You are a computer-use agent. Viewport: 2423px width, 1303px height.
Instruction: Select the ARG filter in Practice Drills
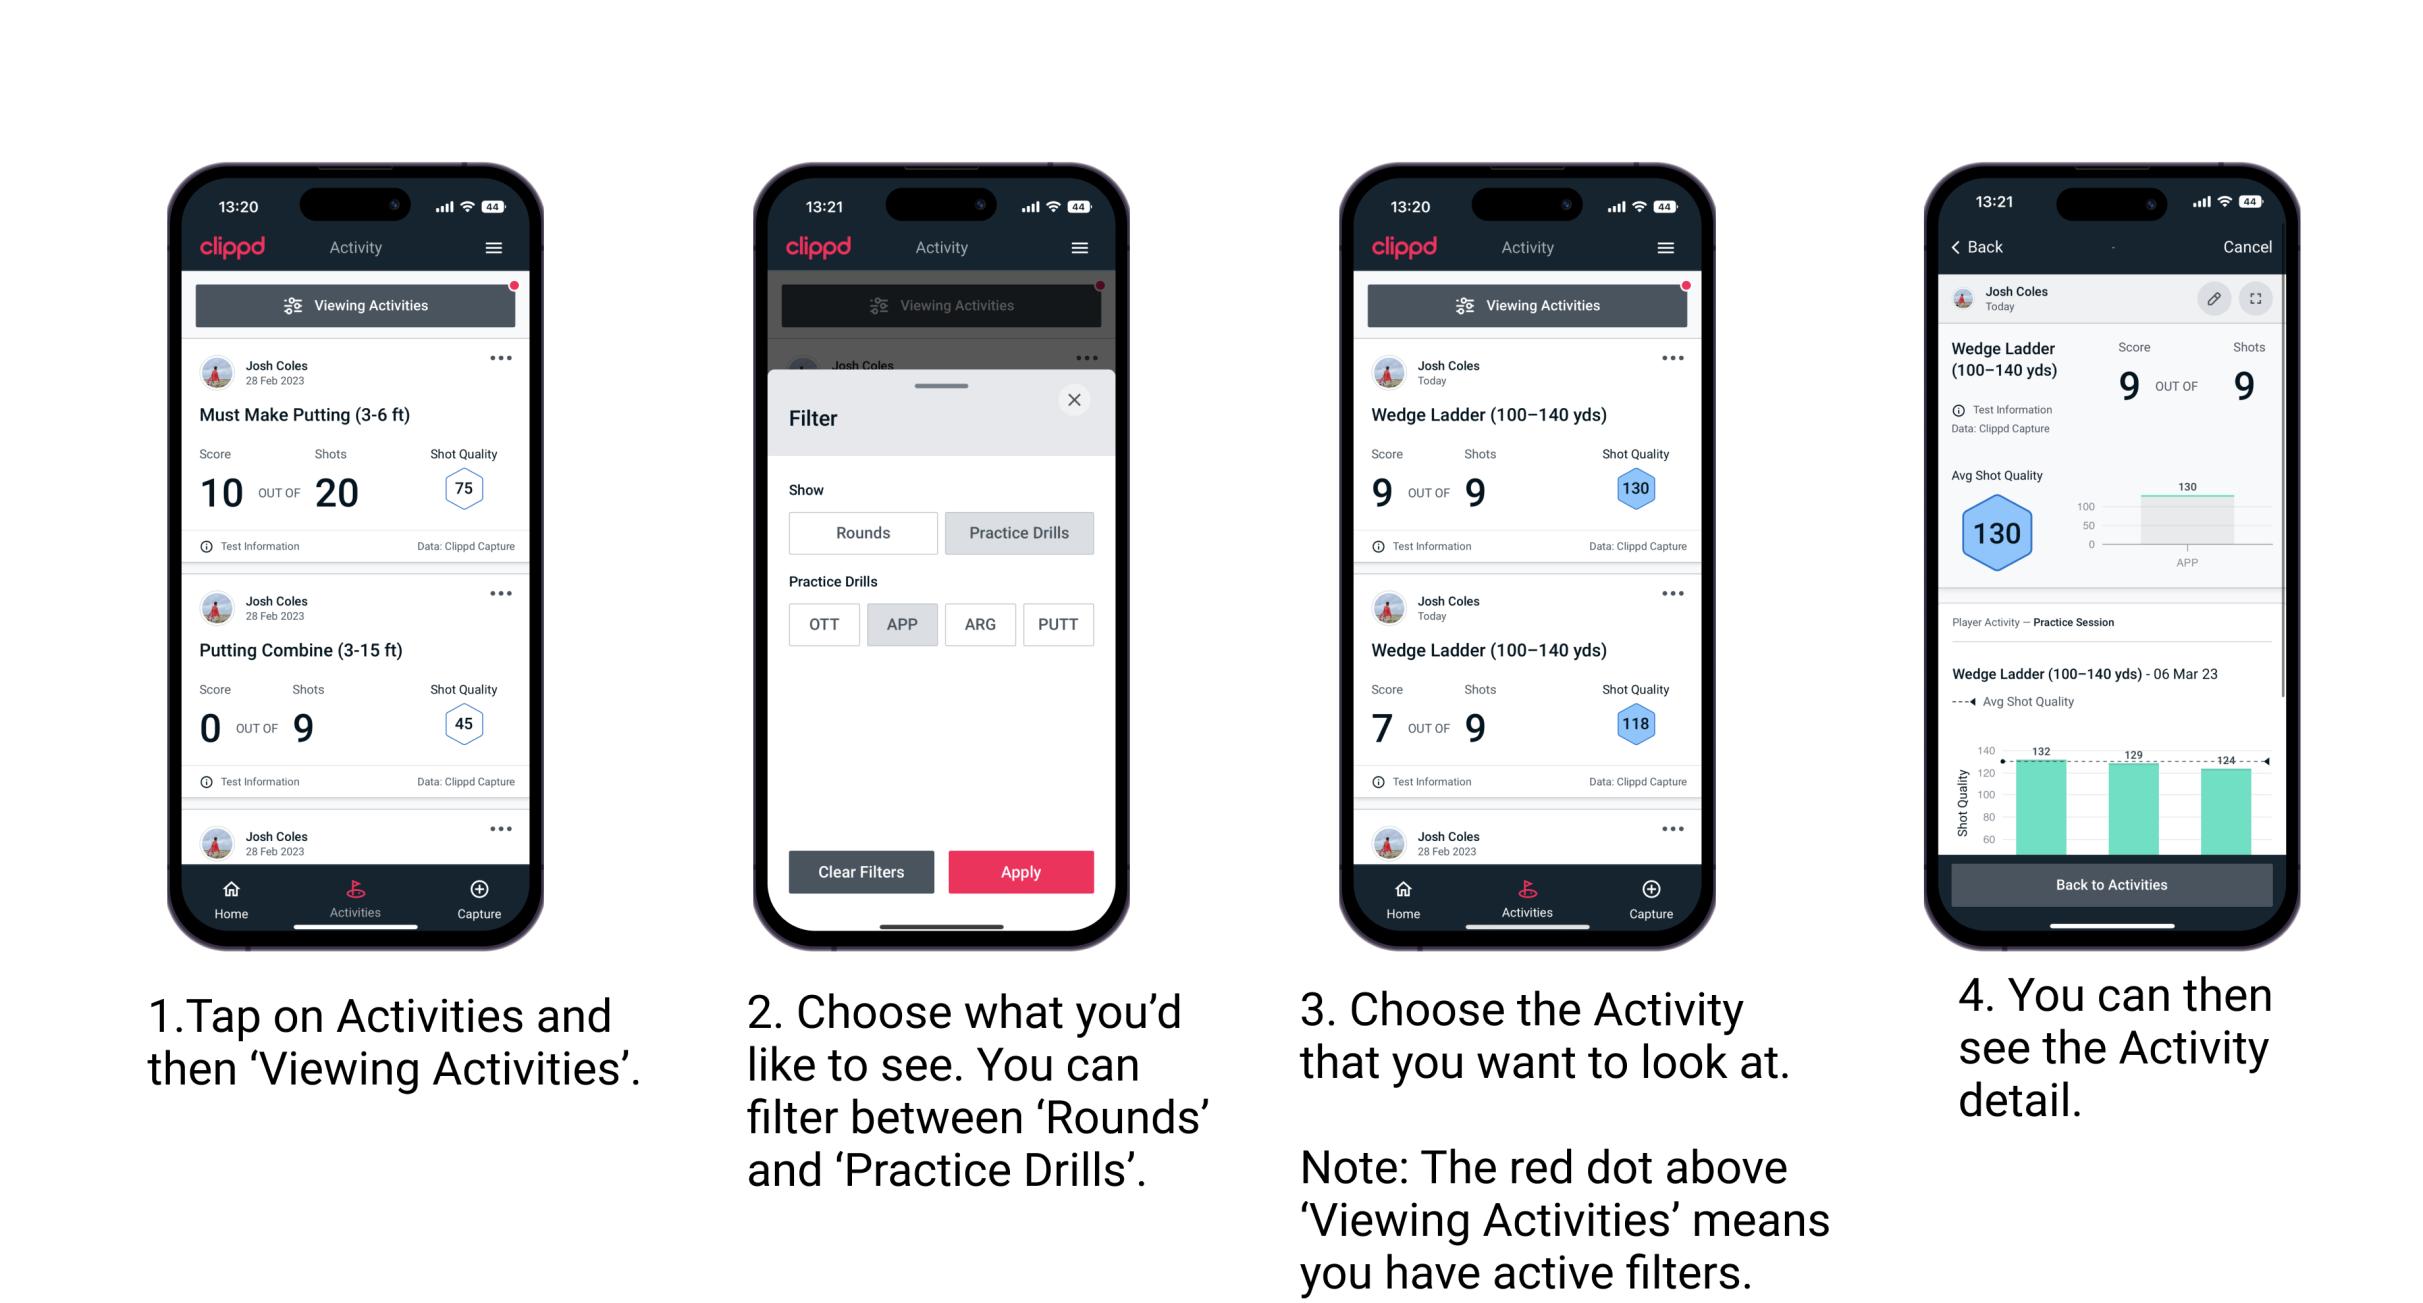[x=977, y=624]
